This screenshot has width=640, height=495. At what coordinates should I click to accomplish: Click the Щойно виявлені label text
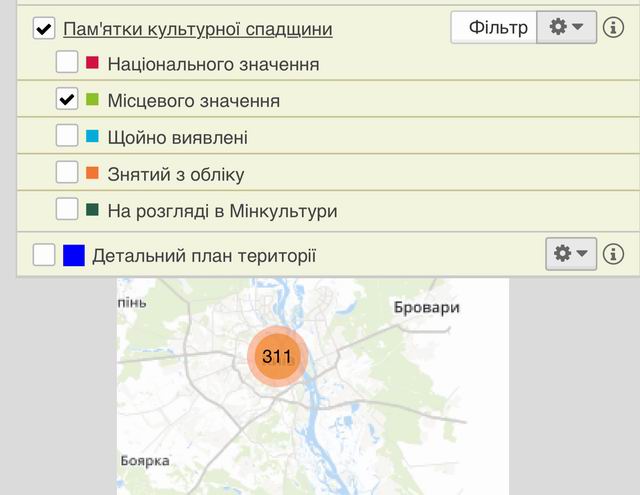(178, 138)
